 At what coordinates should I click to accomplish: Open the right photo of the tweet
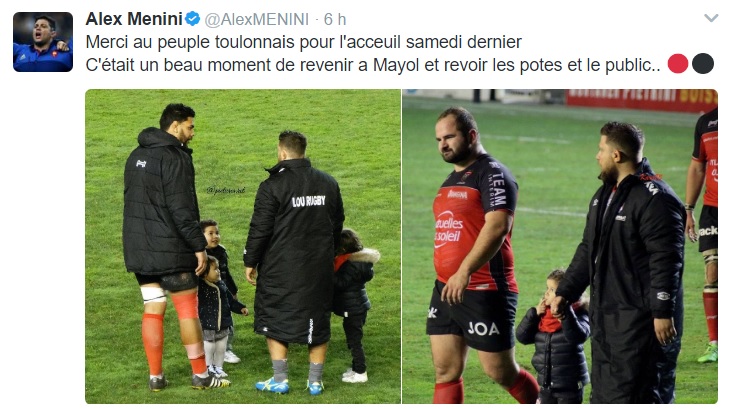560,247
